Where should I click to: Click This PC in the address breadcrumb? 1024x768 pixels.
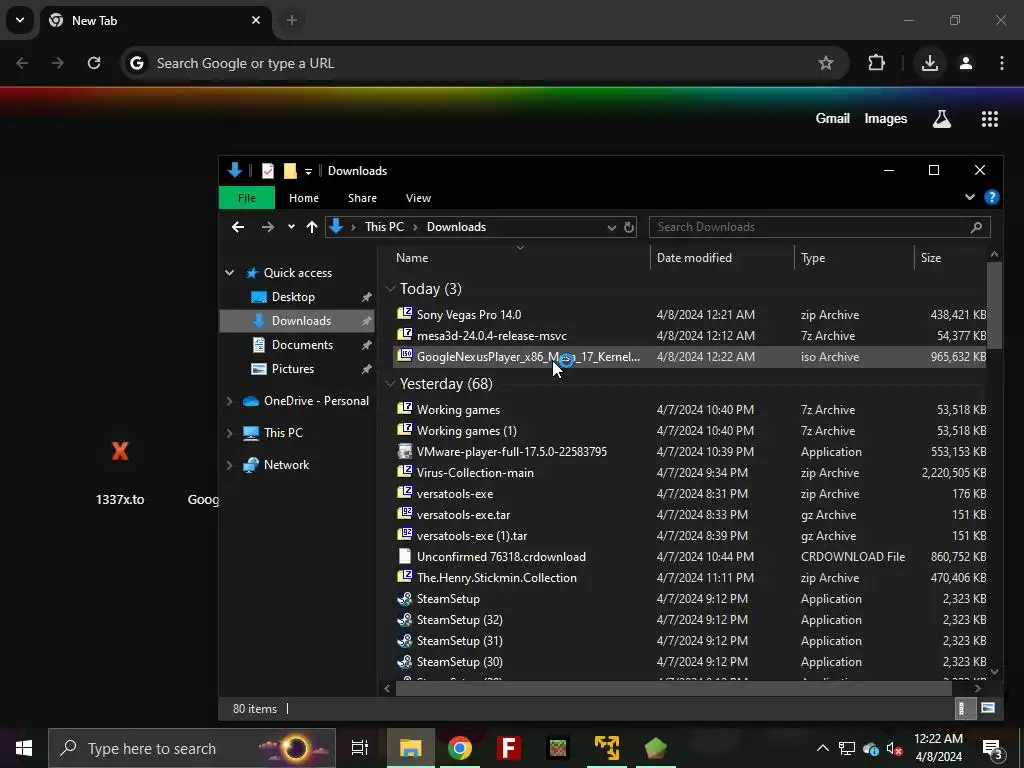click(x=384, y=227)
